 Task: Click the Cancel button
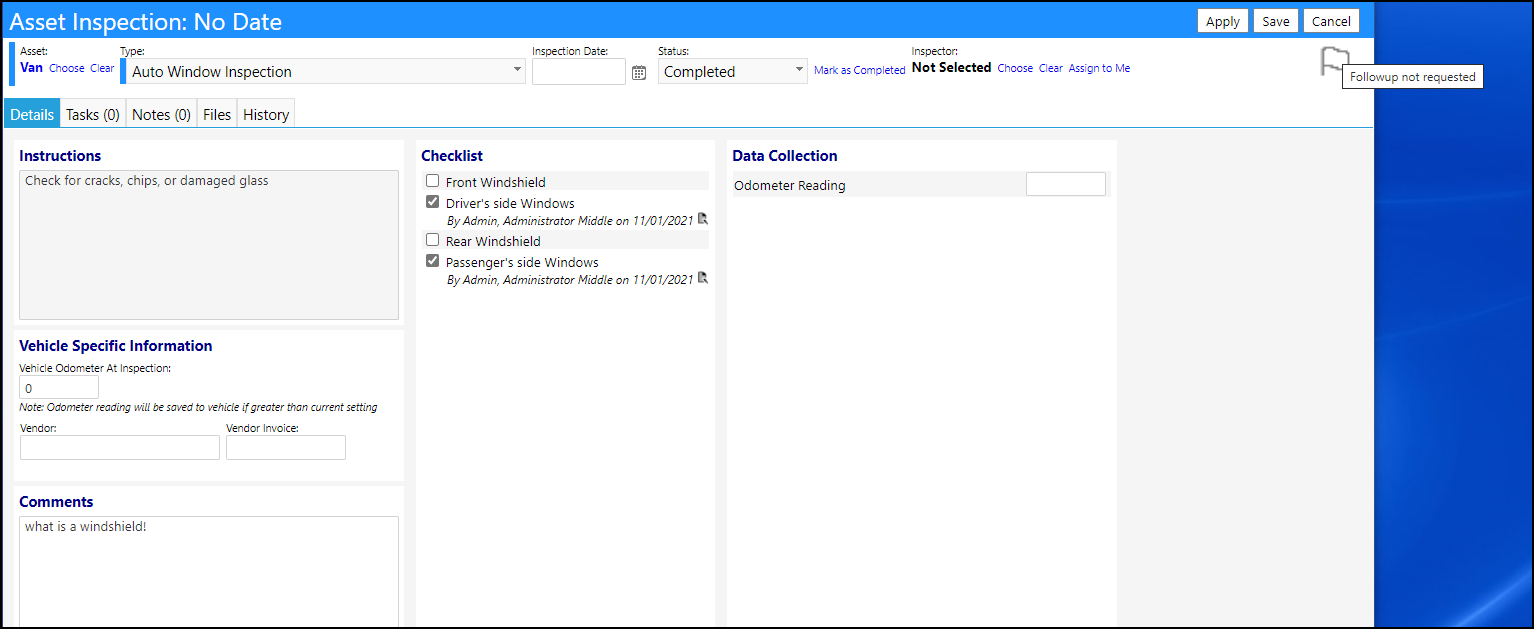[x=1331, y=21]
